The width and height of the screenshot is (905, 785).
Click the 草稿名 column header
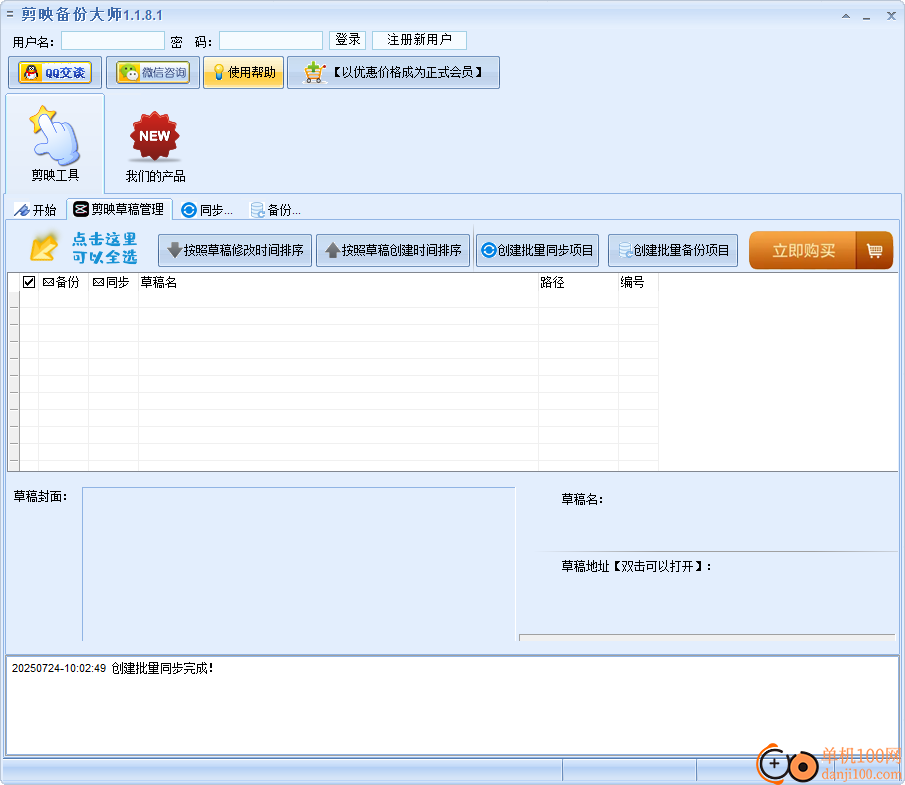(338, 282)
